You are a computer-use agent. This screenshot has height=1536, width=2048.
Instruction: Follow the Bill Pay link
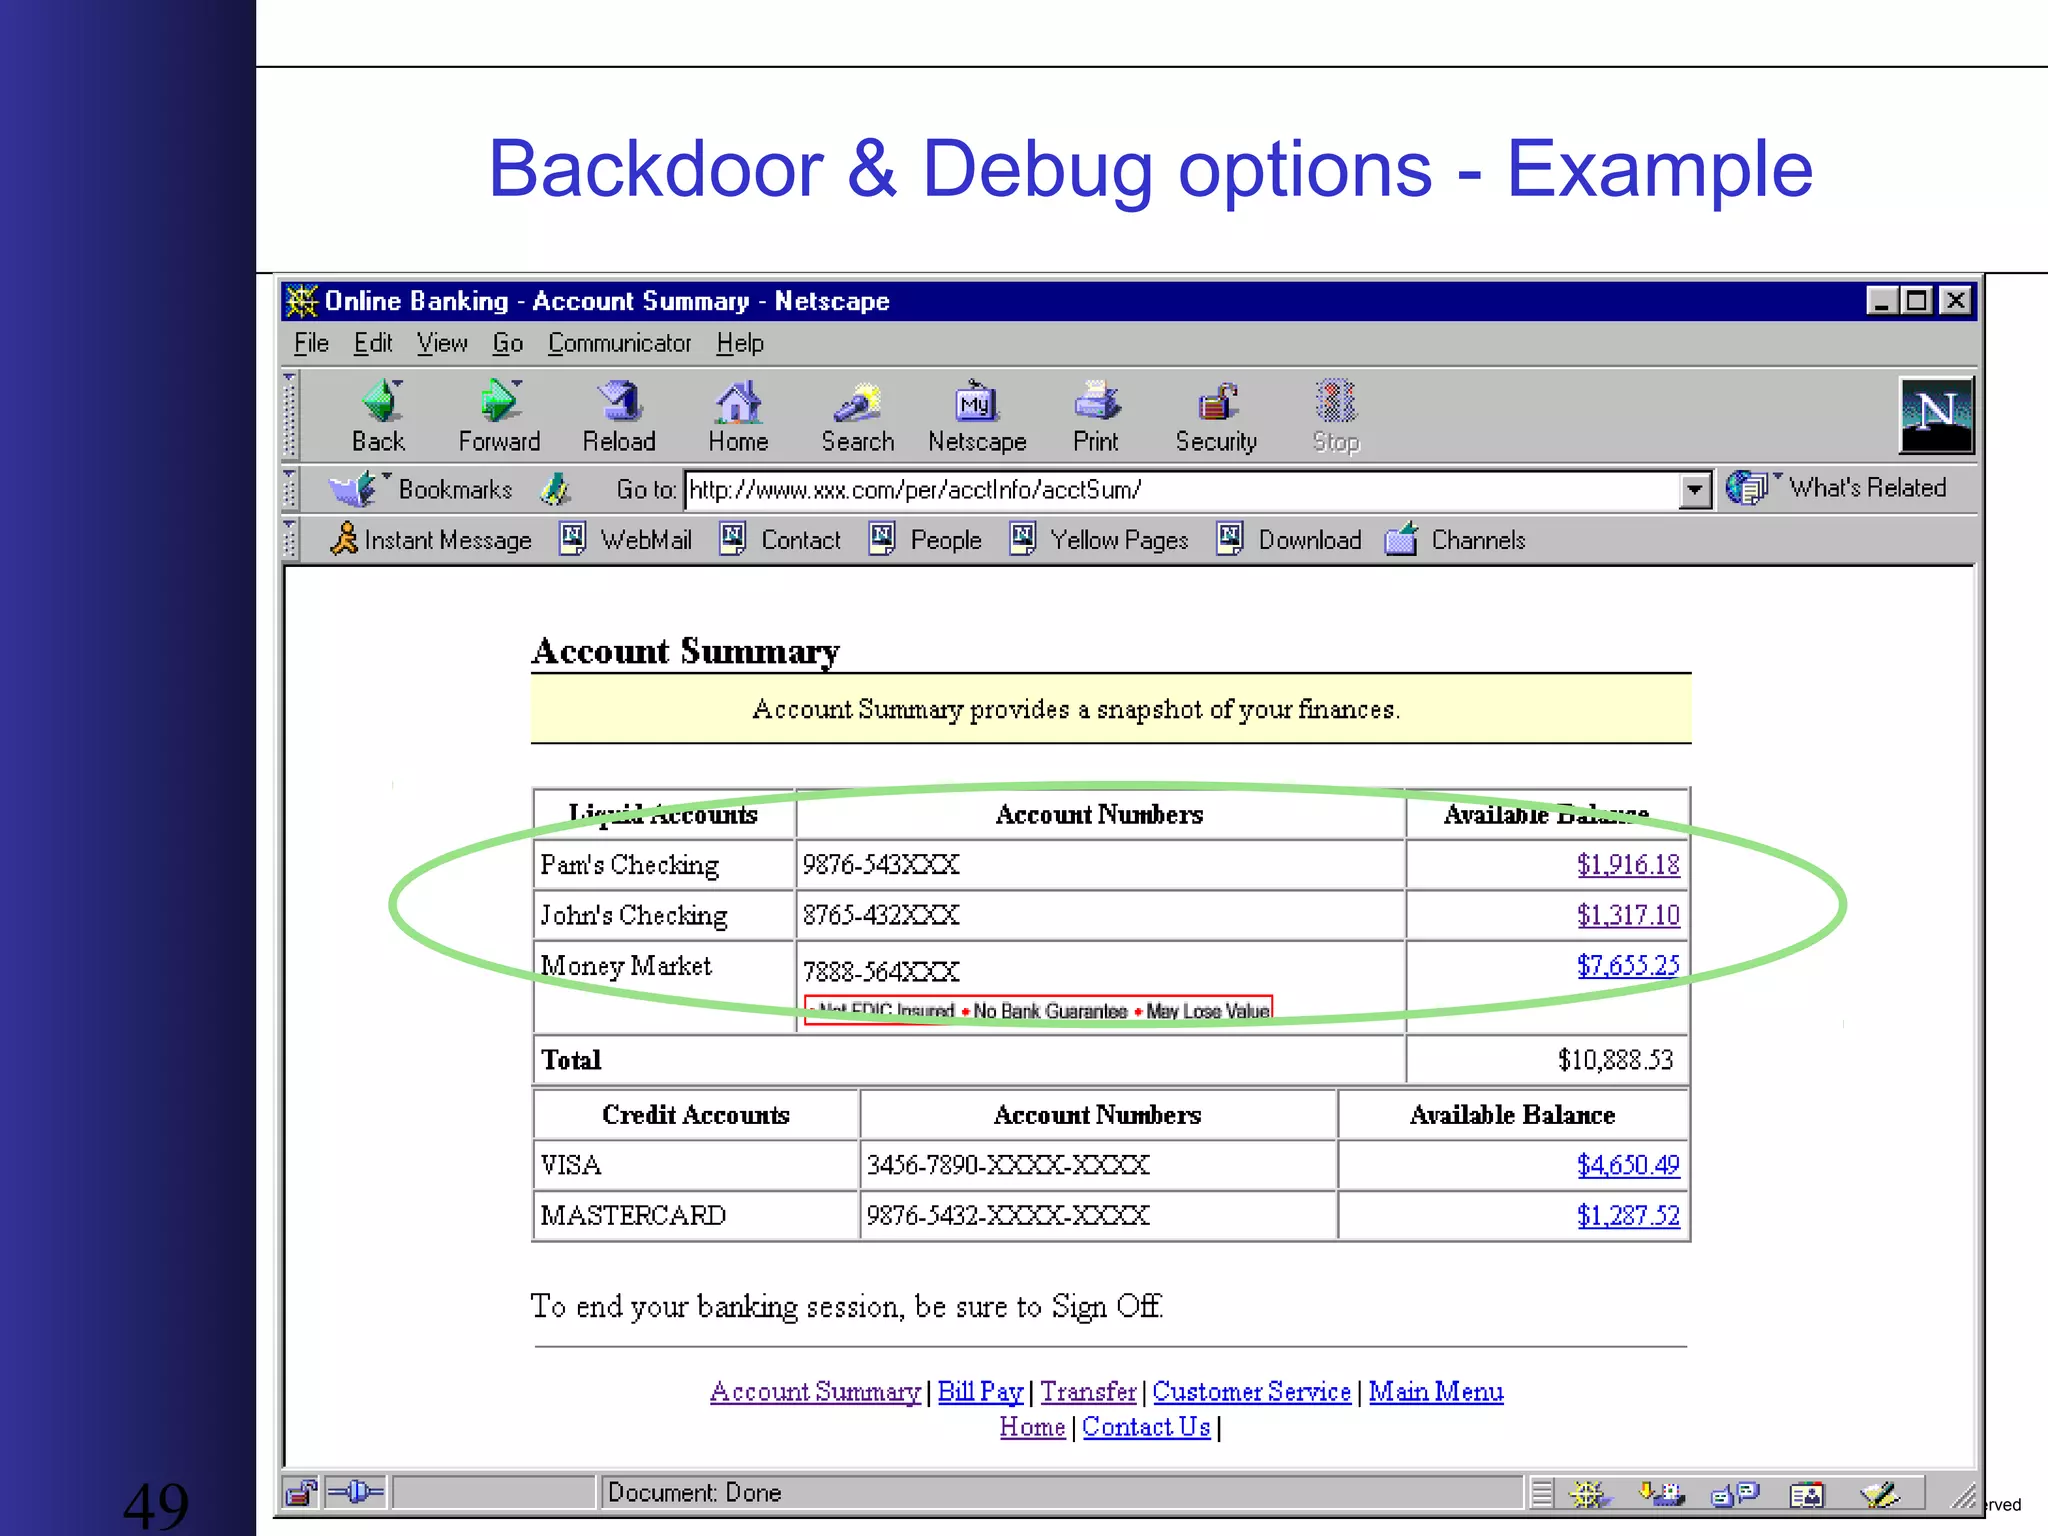(x=980, y=1391)
